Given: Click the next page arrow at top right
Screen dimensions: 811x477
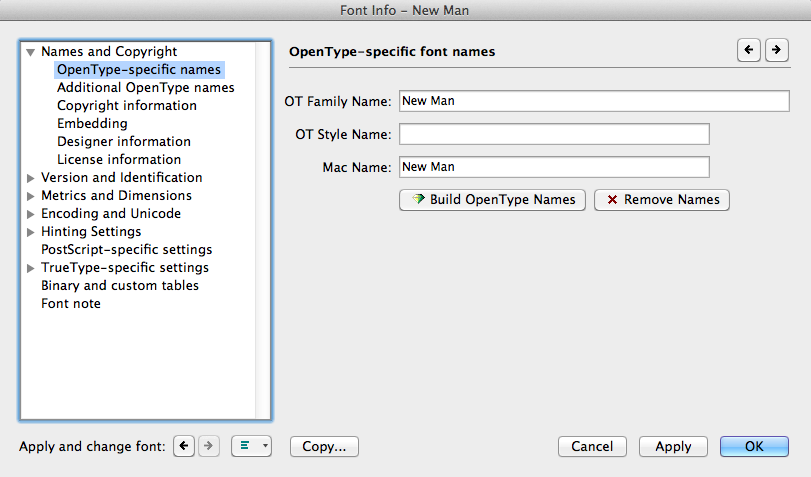Looking at the screenshot, I should (776, 50).
